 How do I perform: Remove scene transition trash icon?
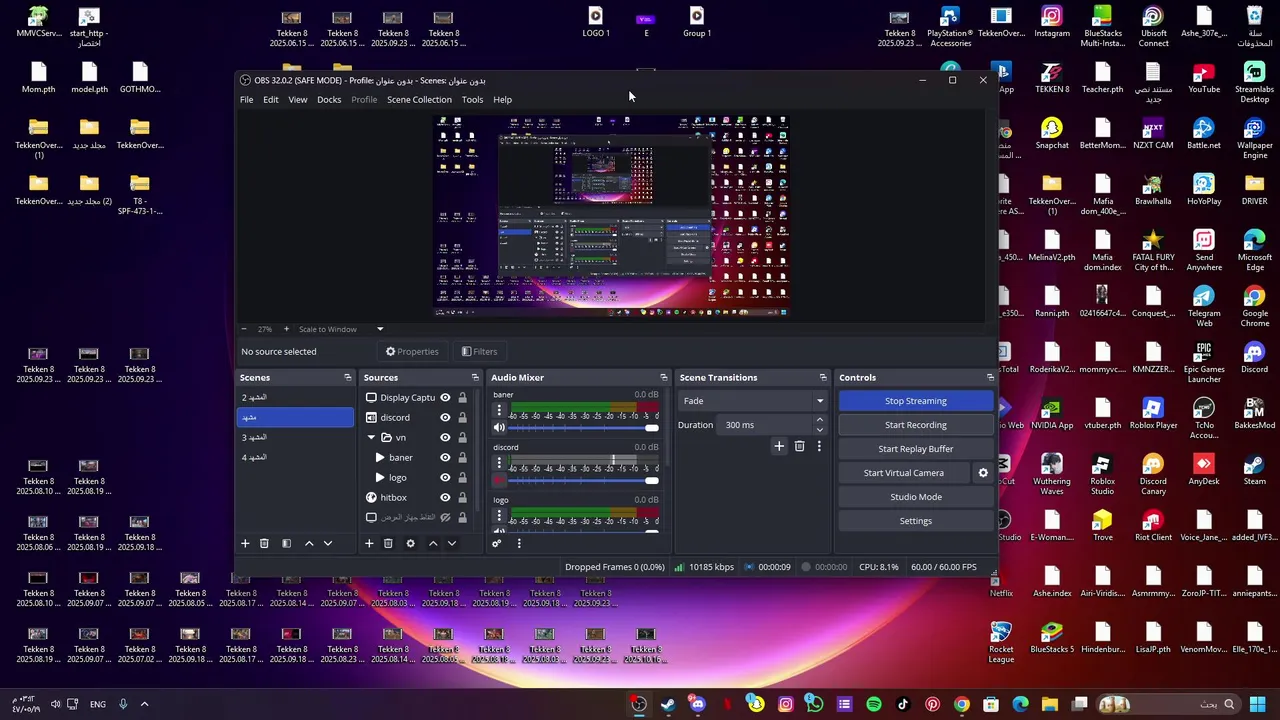[x=799, y=446]
